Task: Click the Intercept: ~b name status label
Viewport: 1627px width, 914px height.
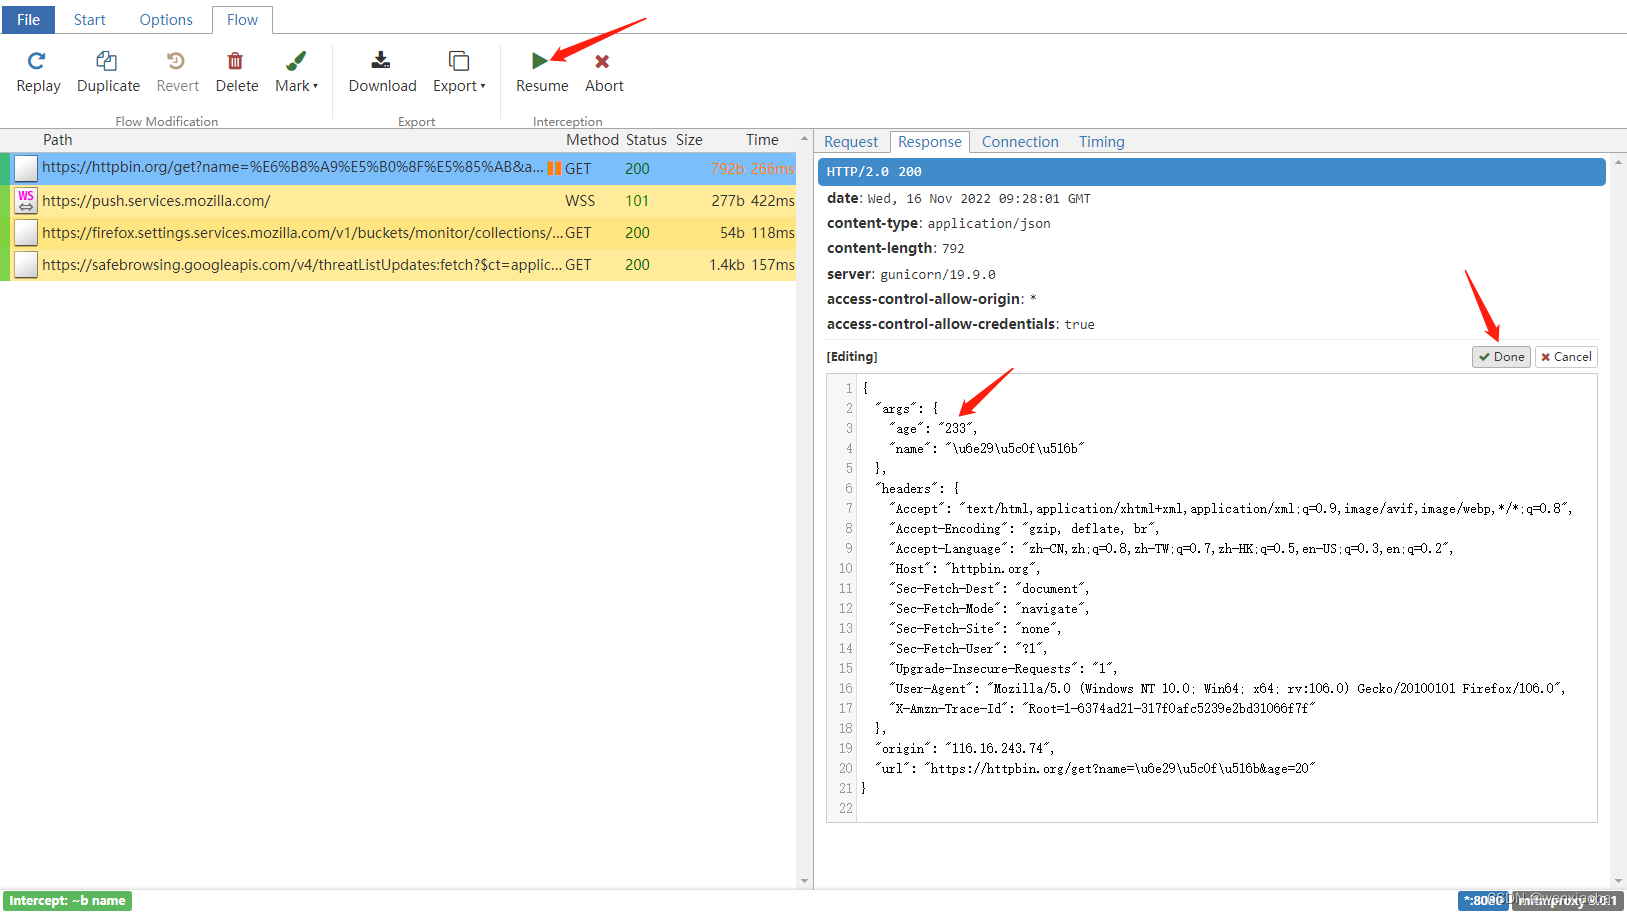Action: 68,901
